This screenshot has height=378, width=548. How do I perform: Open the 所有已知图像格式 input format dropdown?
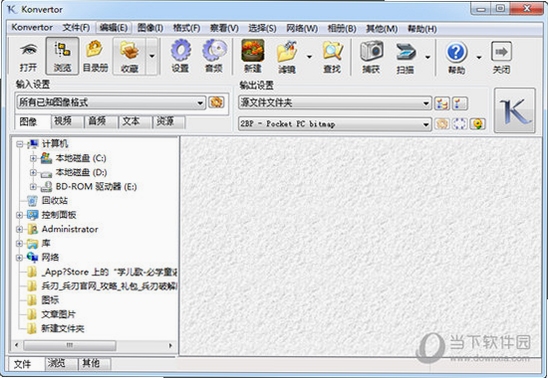(111, 102)
